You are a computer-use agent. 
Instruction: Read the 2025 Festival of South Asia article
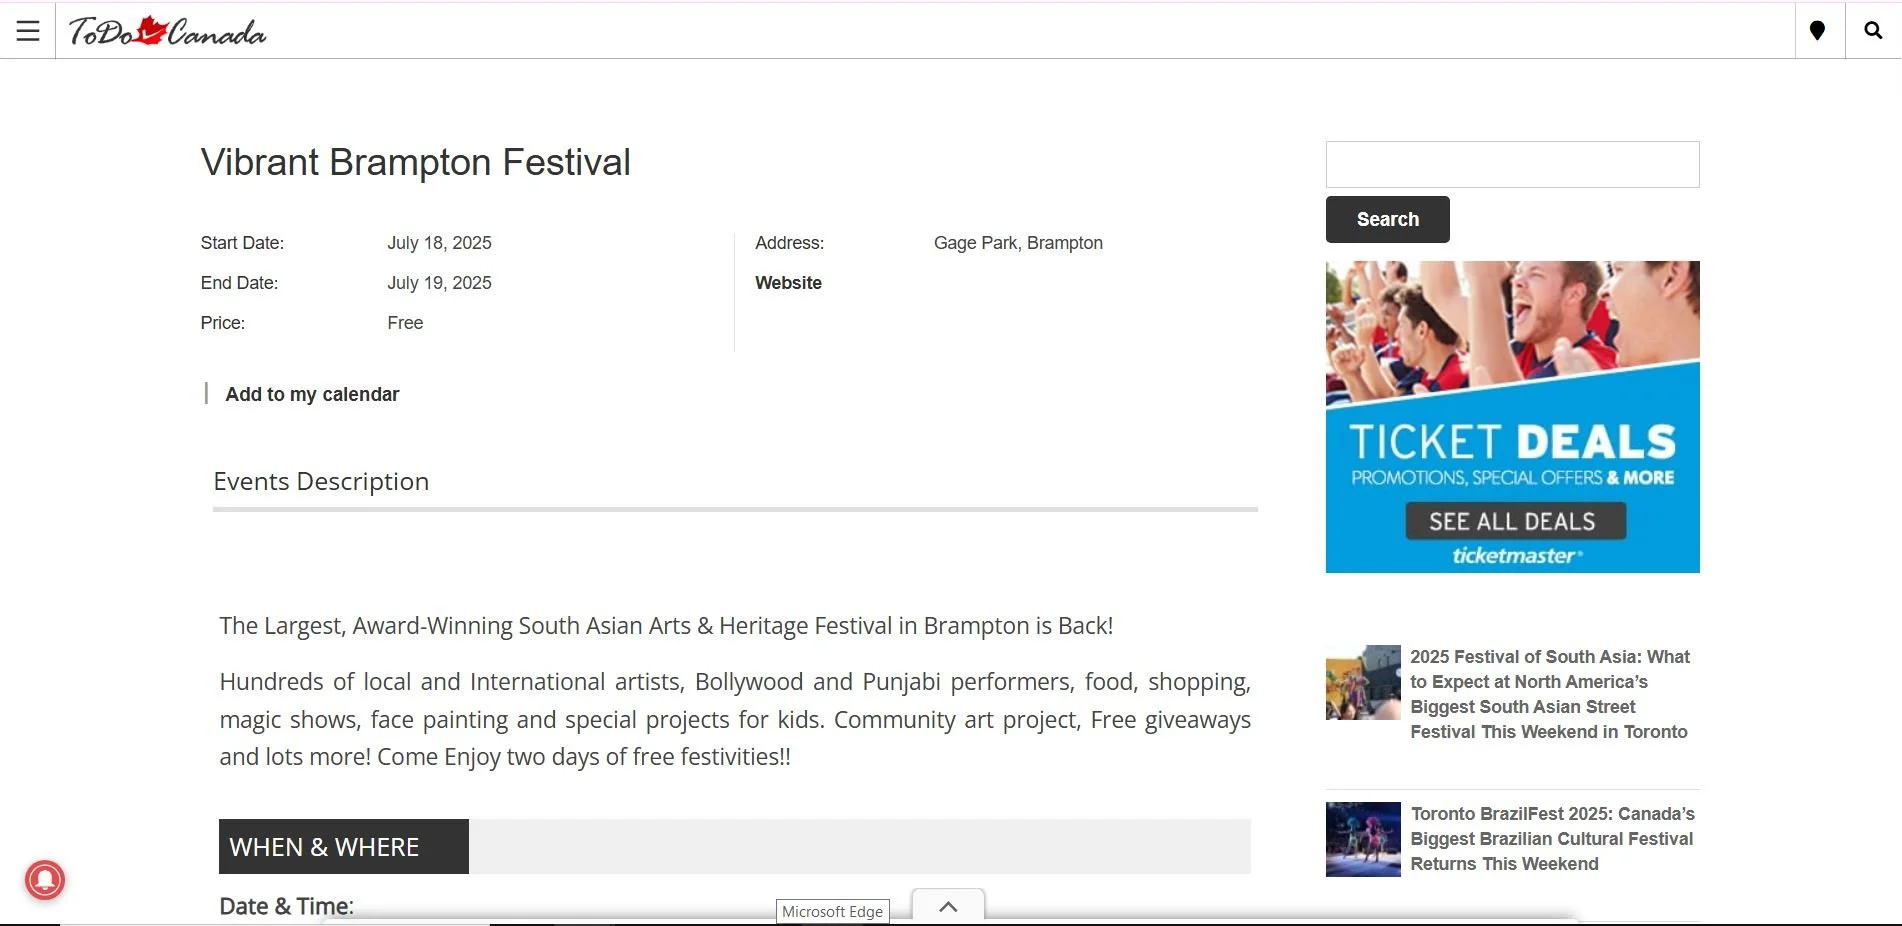[1549, 694]
